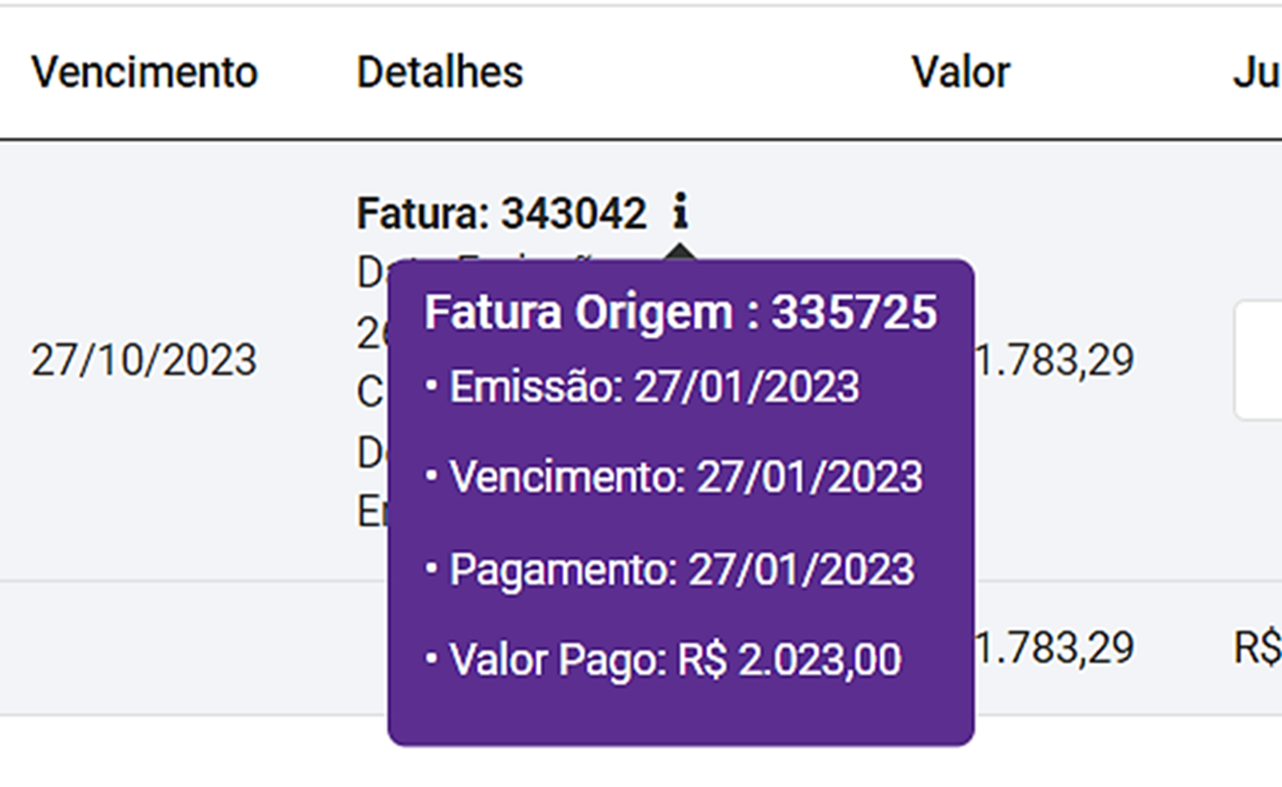Click the tooltip's arrow pointer below the info icon

pos(680,250)
